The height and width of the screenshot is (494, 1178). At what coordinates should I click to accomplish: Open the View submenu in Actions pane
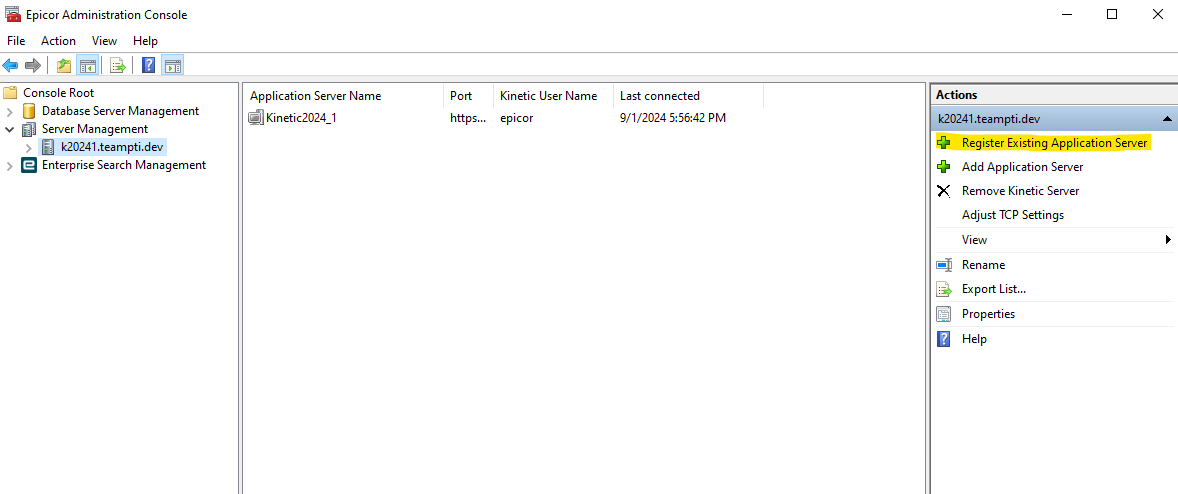(1052, 239)
